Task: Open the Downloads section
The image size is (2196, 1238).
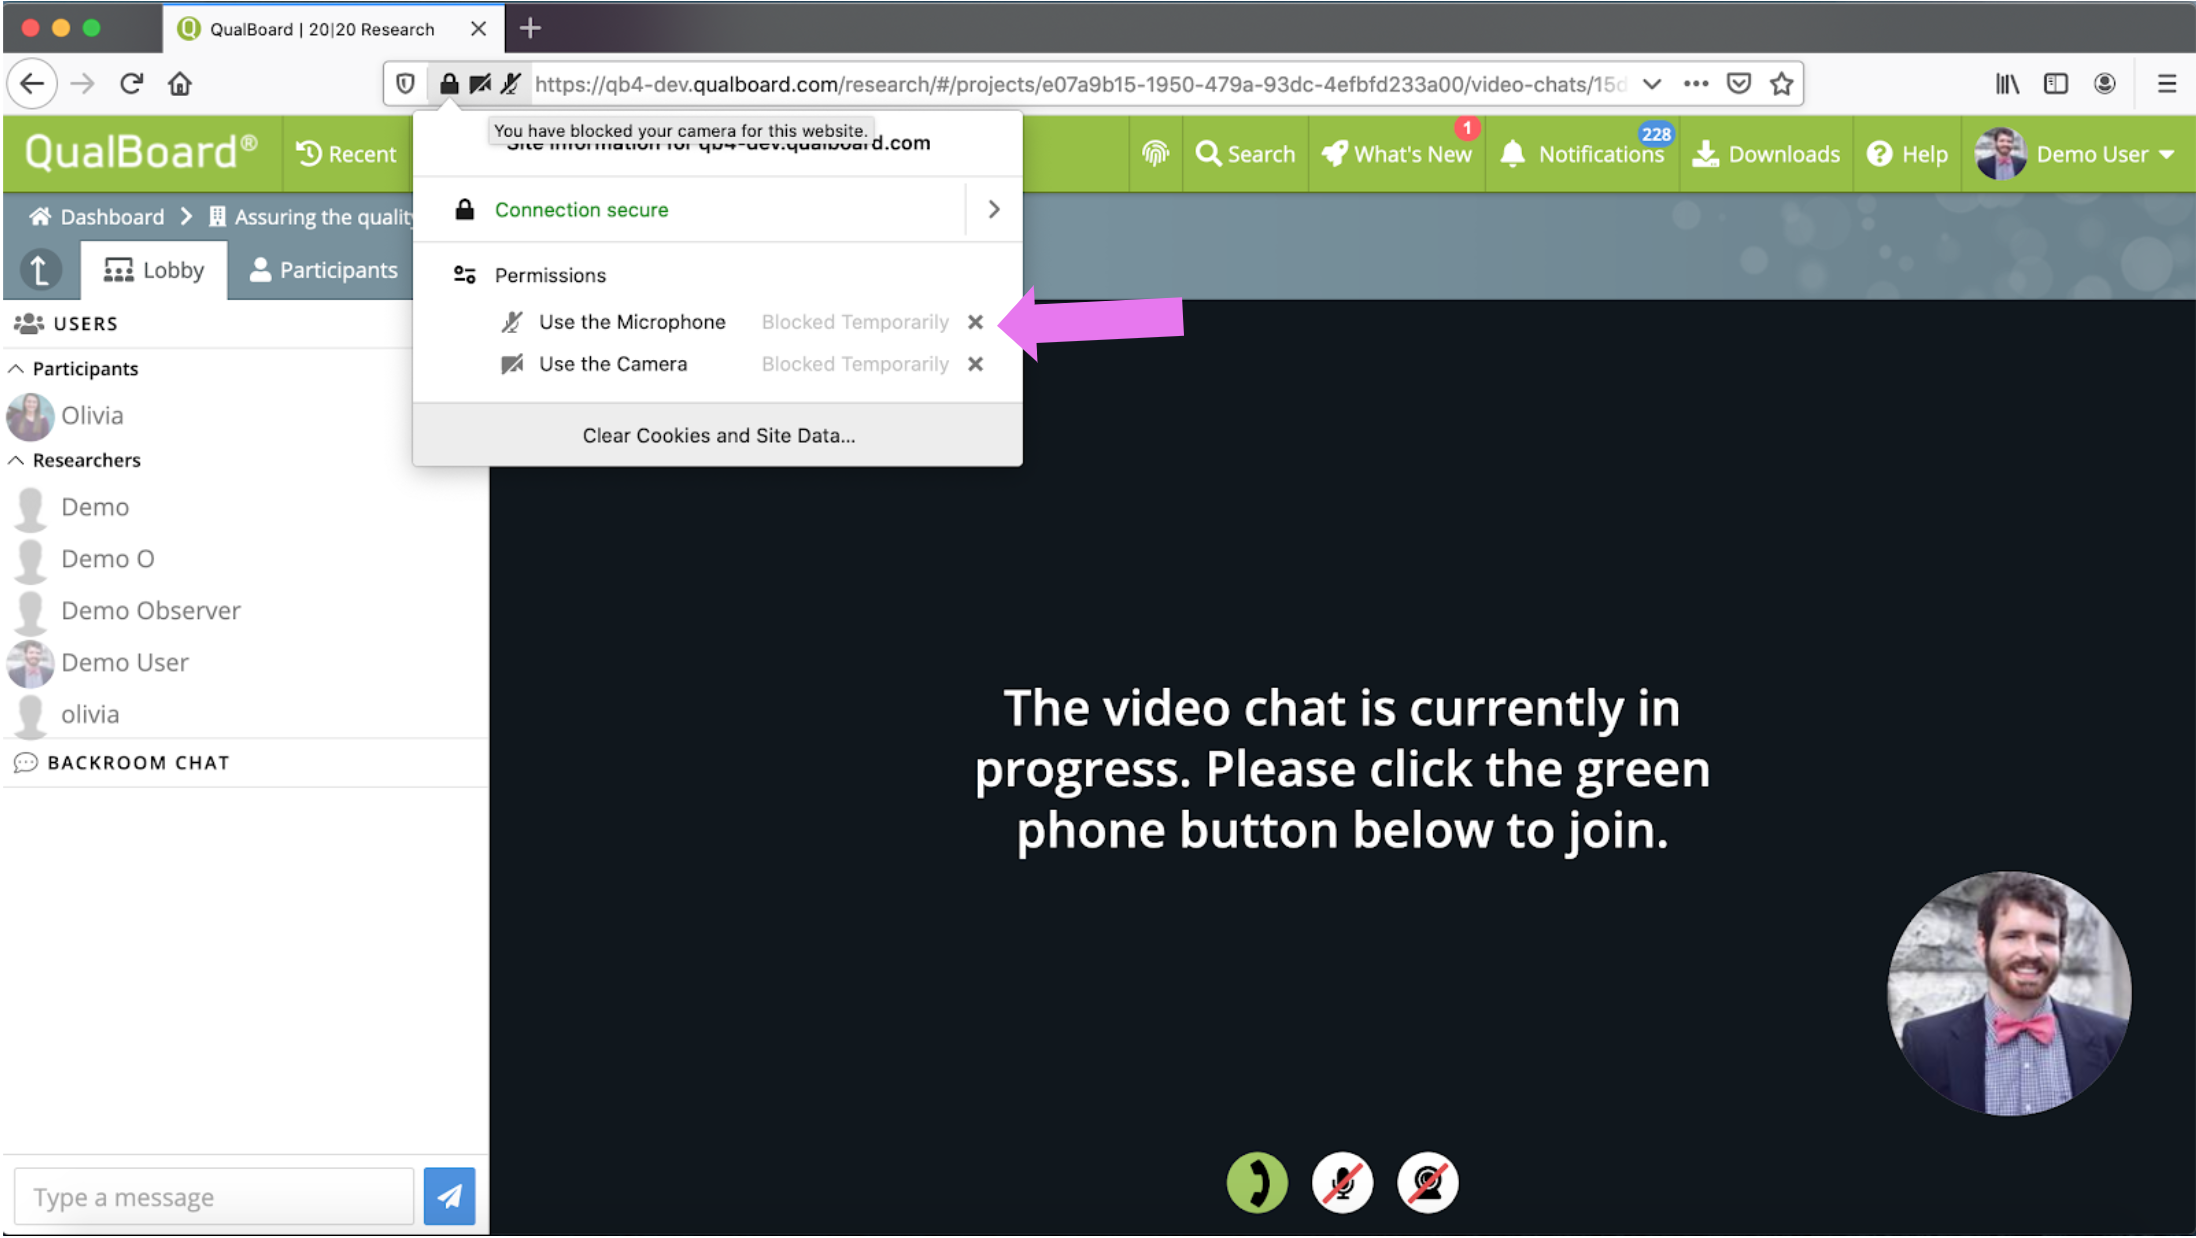Action: 1766,154
